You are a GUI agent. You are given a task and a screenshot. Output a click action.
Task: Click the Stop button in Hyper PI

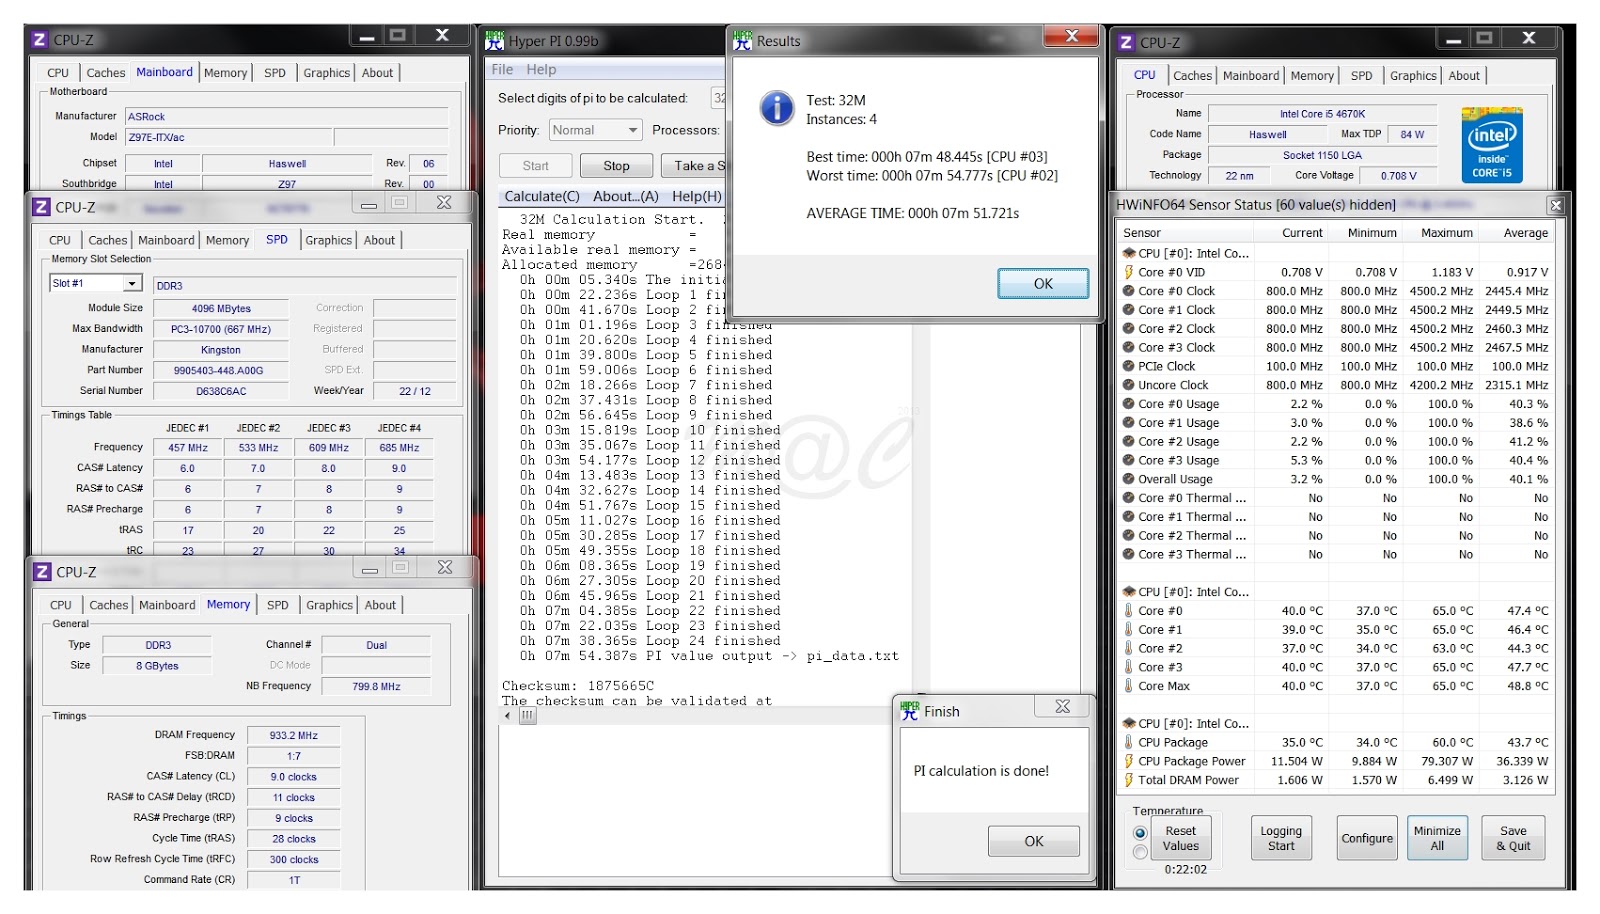coord(616,166)
